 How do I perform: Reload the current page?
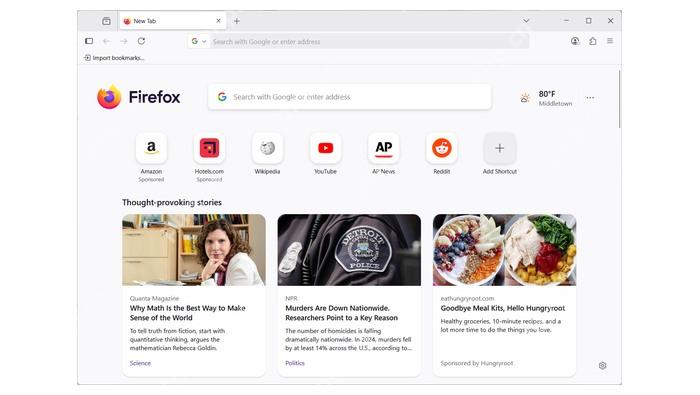coord(141,41)
